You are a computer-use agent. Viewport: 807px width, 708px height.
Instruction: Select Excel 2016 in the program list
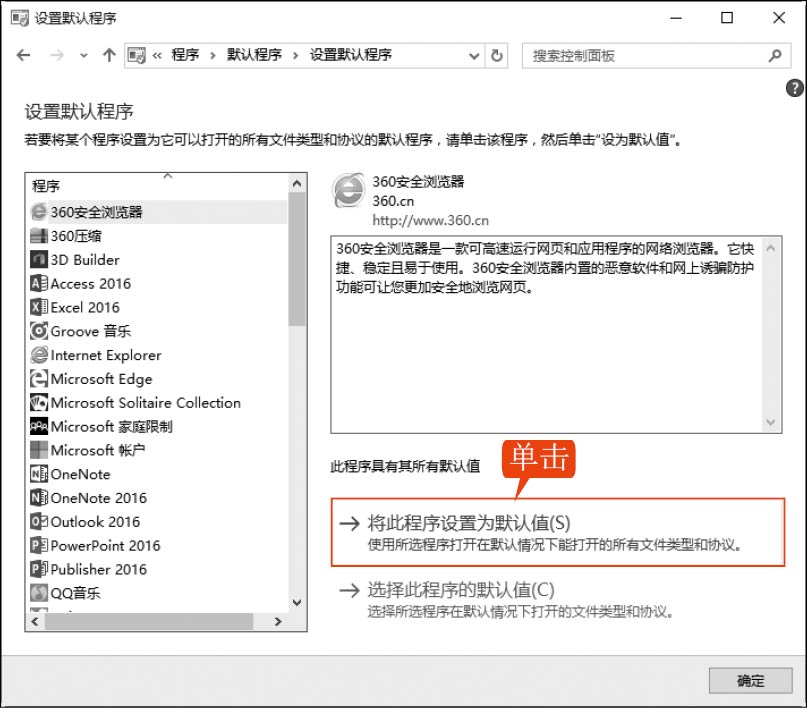point(158,307)
